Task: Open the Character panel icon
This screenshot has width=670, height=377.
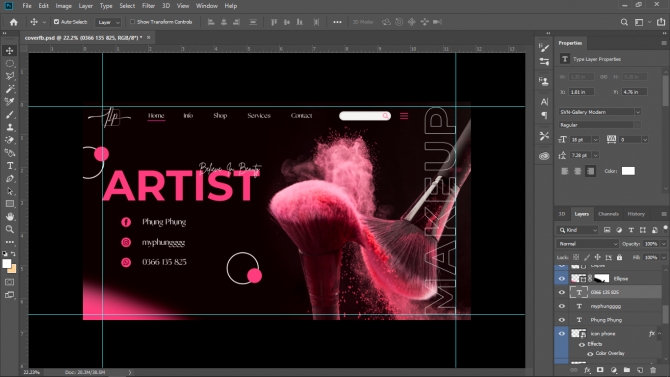Action: point(544,102)
